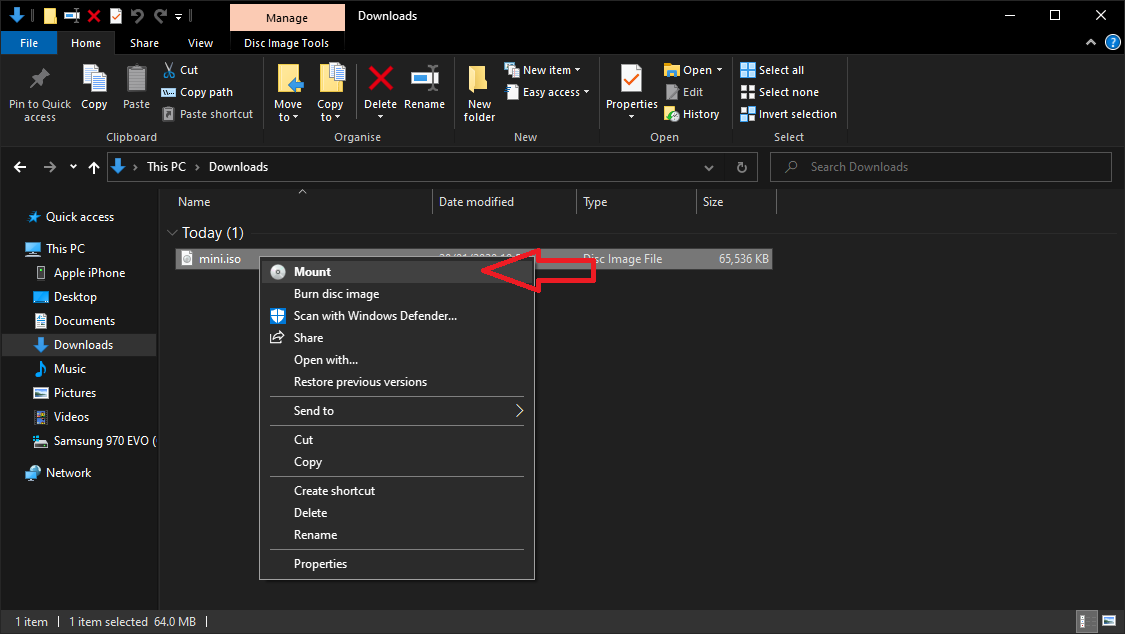Open Copy to folder menu

coord(330,93)
